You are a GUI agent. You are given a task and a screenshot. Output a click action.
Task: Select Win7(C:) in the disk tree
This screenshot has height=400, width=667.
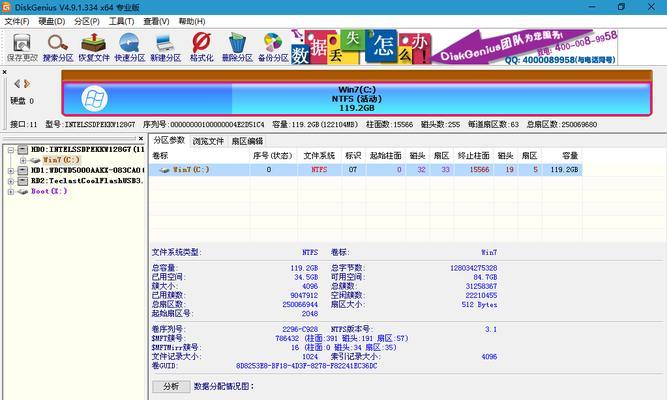pyautogui.click(x=61, y=160)
